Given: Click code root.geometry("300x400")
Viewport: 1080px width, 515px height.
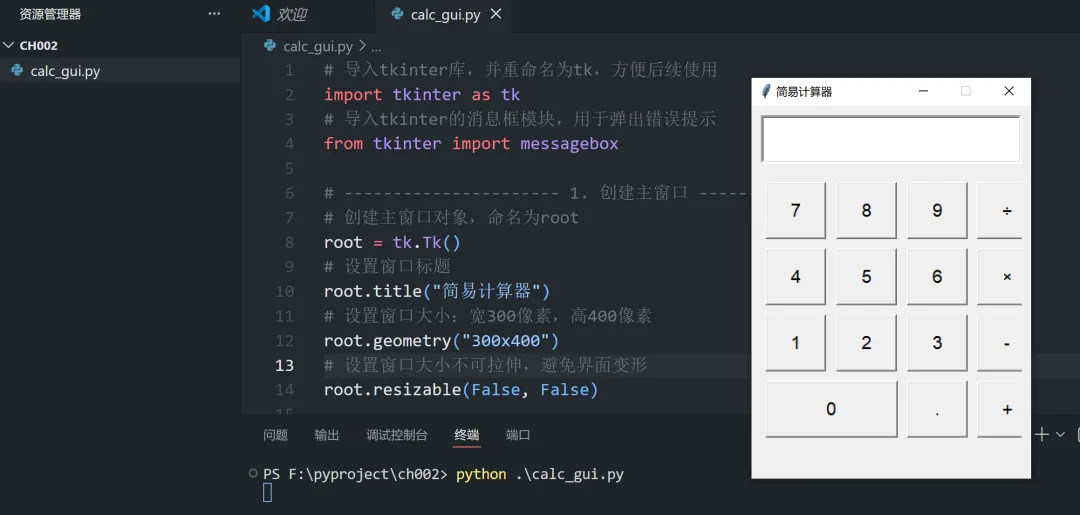Looking at the screenshot, I should 442,341.
